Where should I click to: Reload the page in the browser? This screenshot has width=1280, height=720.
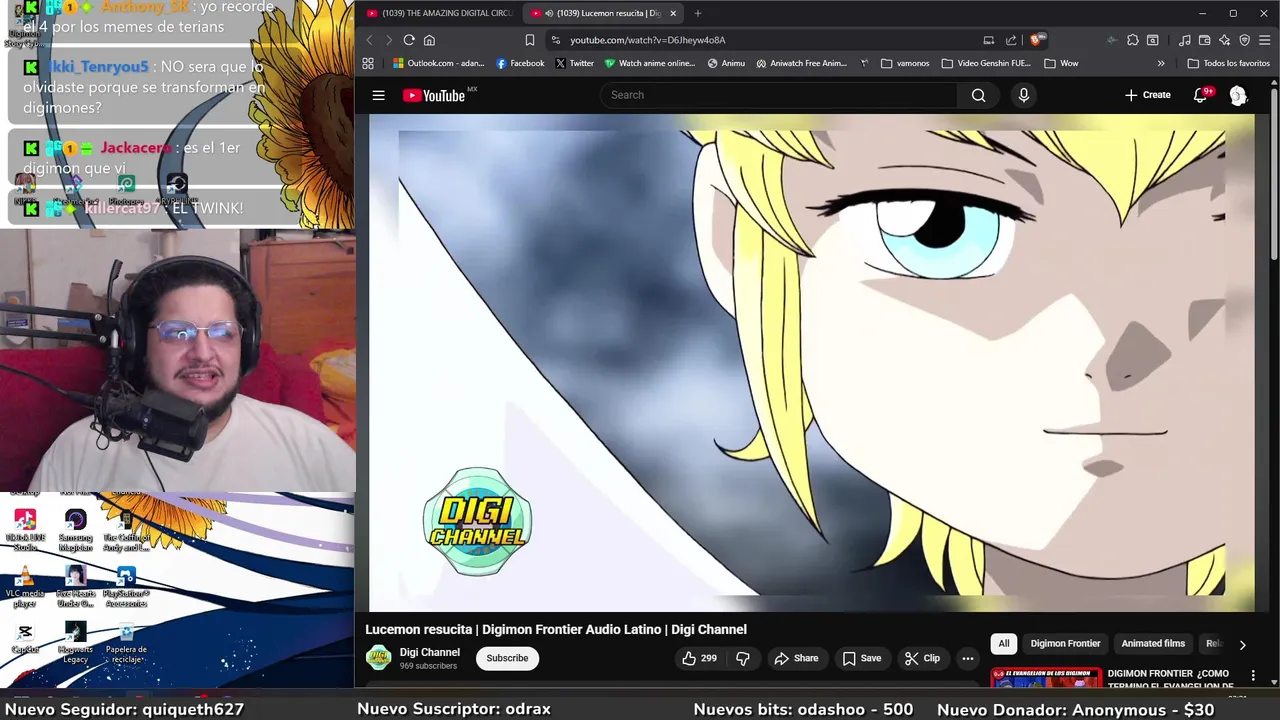(x=409, y=40)
